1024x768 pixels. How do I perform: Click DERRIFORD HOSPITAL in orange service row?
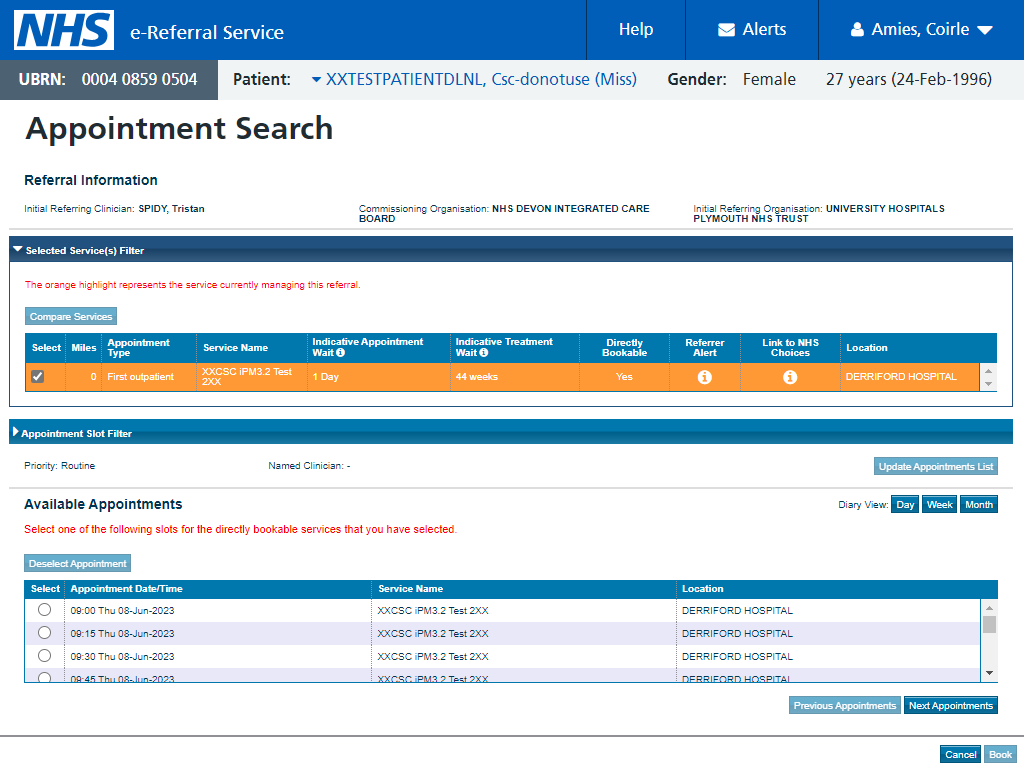pyautogui.click(x=901, y=377)
